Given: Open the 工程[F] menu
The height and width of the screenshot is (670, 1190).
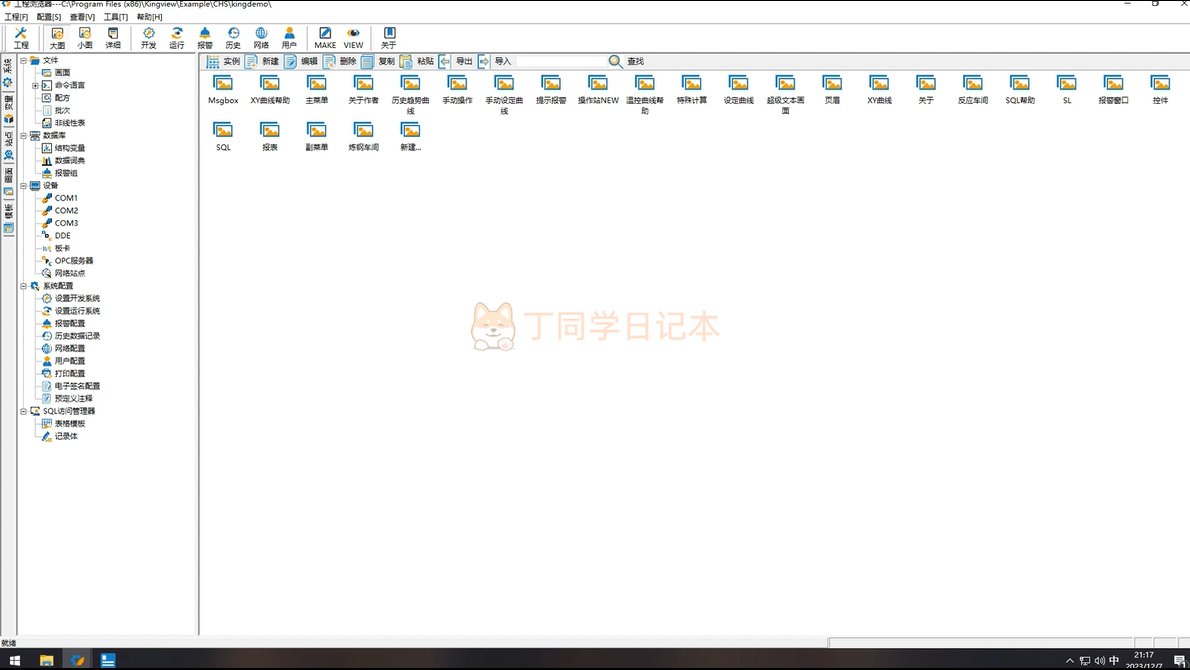Looking at the screenshot, I should (x=16, y=17).
